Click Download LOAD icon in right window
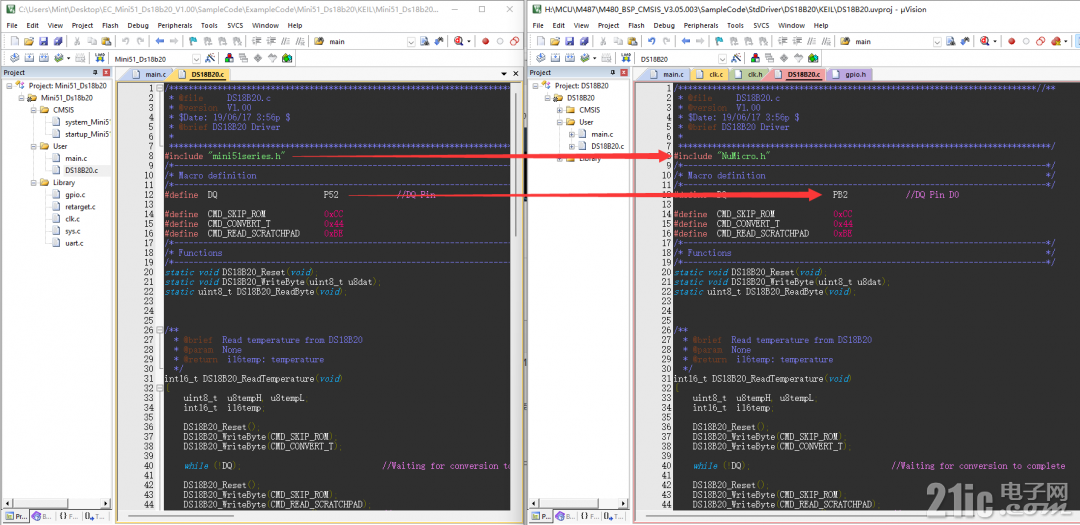This screenshot has width=1080, height=525. coord(626,58)
